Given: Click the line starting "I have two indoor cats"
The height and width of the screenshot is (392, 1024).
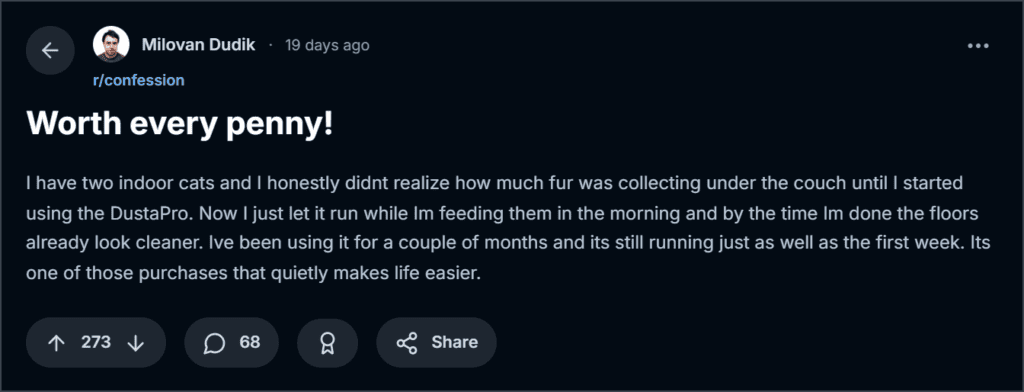Looking at the screenshot, I should pyautogui.click(x=494, y=183).
